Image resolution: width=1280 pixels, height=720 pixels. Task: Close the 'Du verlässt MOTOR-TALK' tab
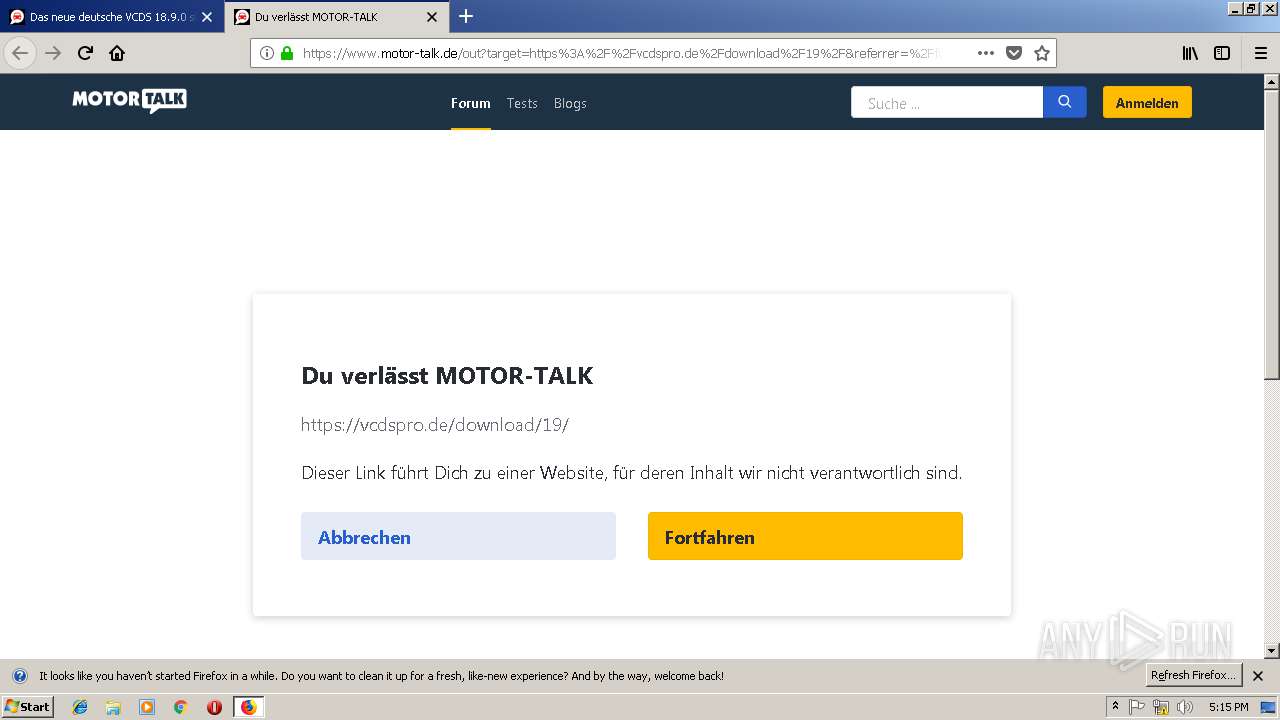tap(432, 17)
